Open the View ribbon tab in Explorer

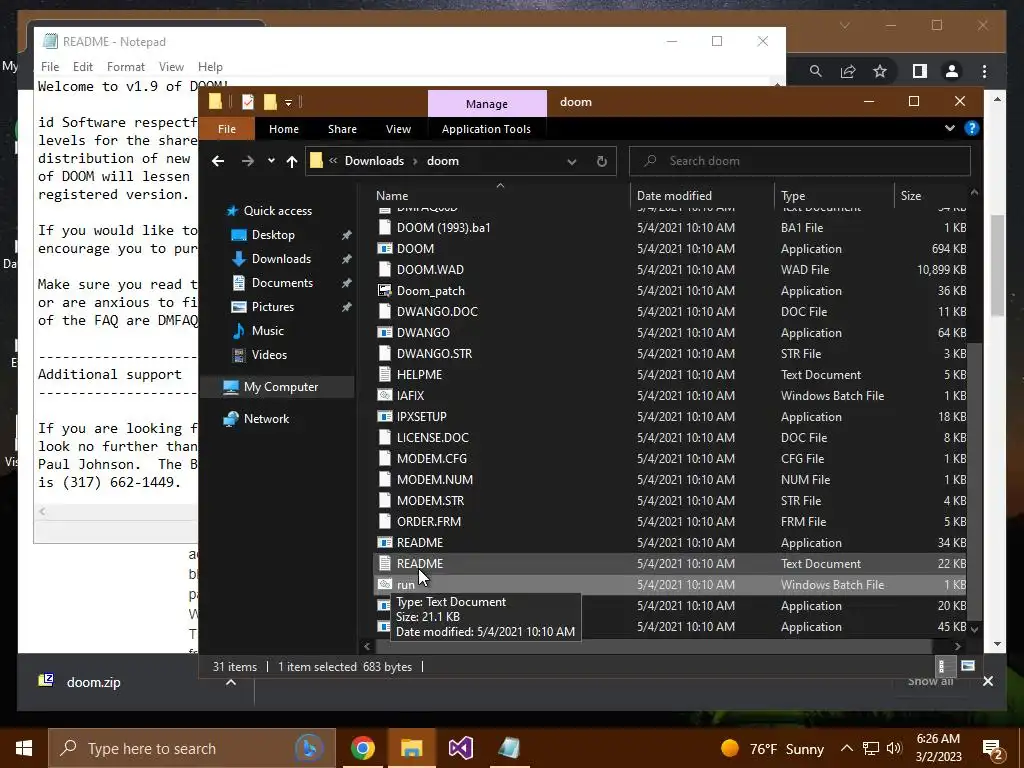pyautogui.click(x=398, y=129)
